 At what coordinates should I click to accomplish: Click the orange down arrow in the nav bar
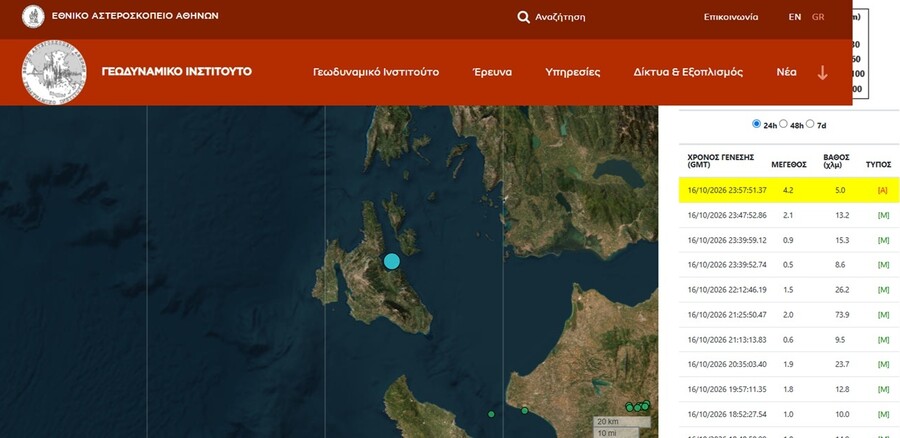point(822,73)
